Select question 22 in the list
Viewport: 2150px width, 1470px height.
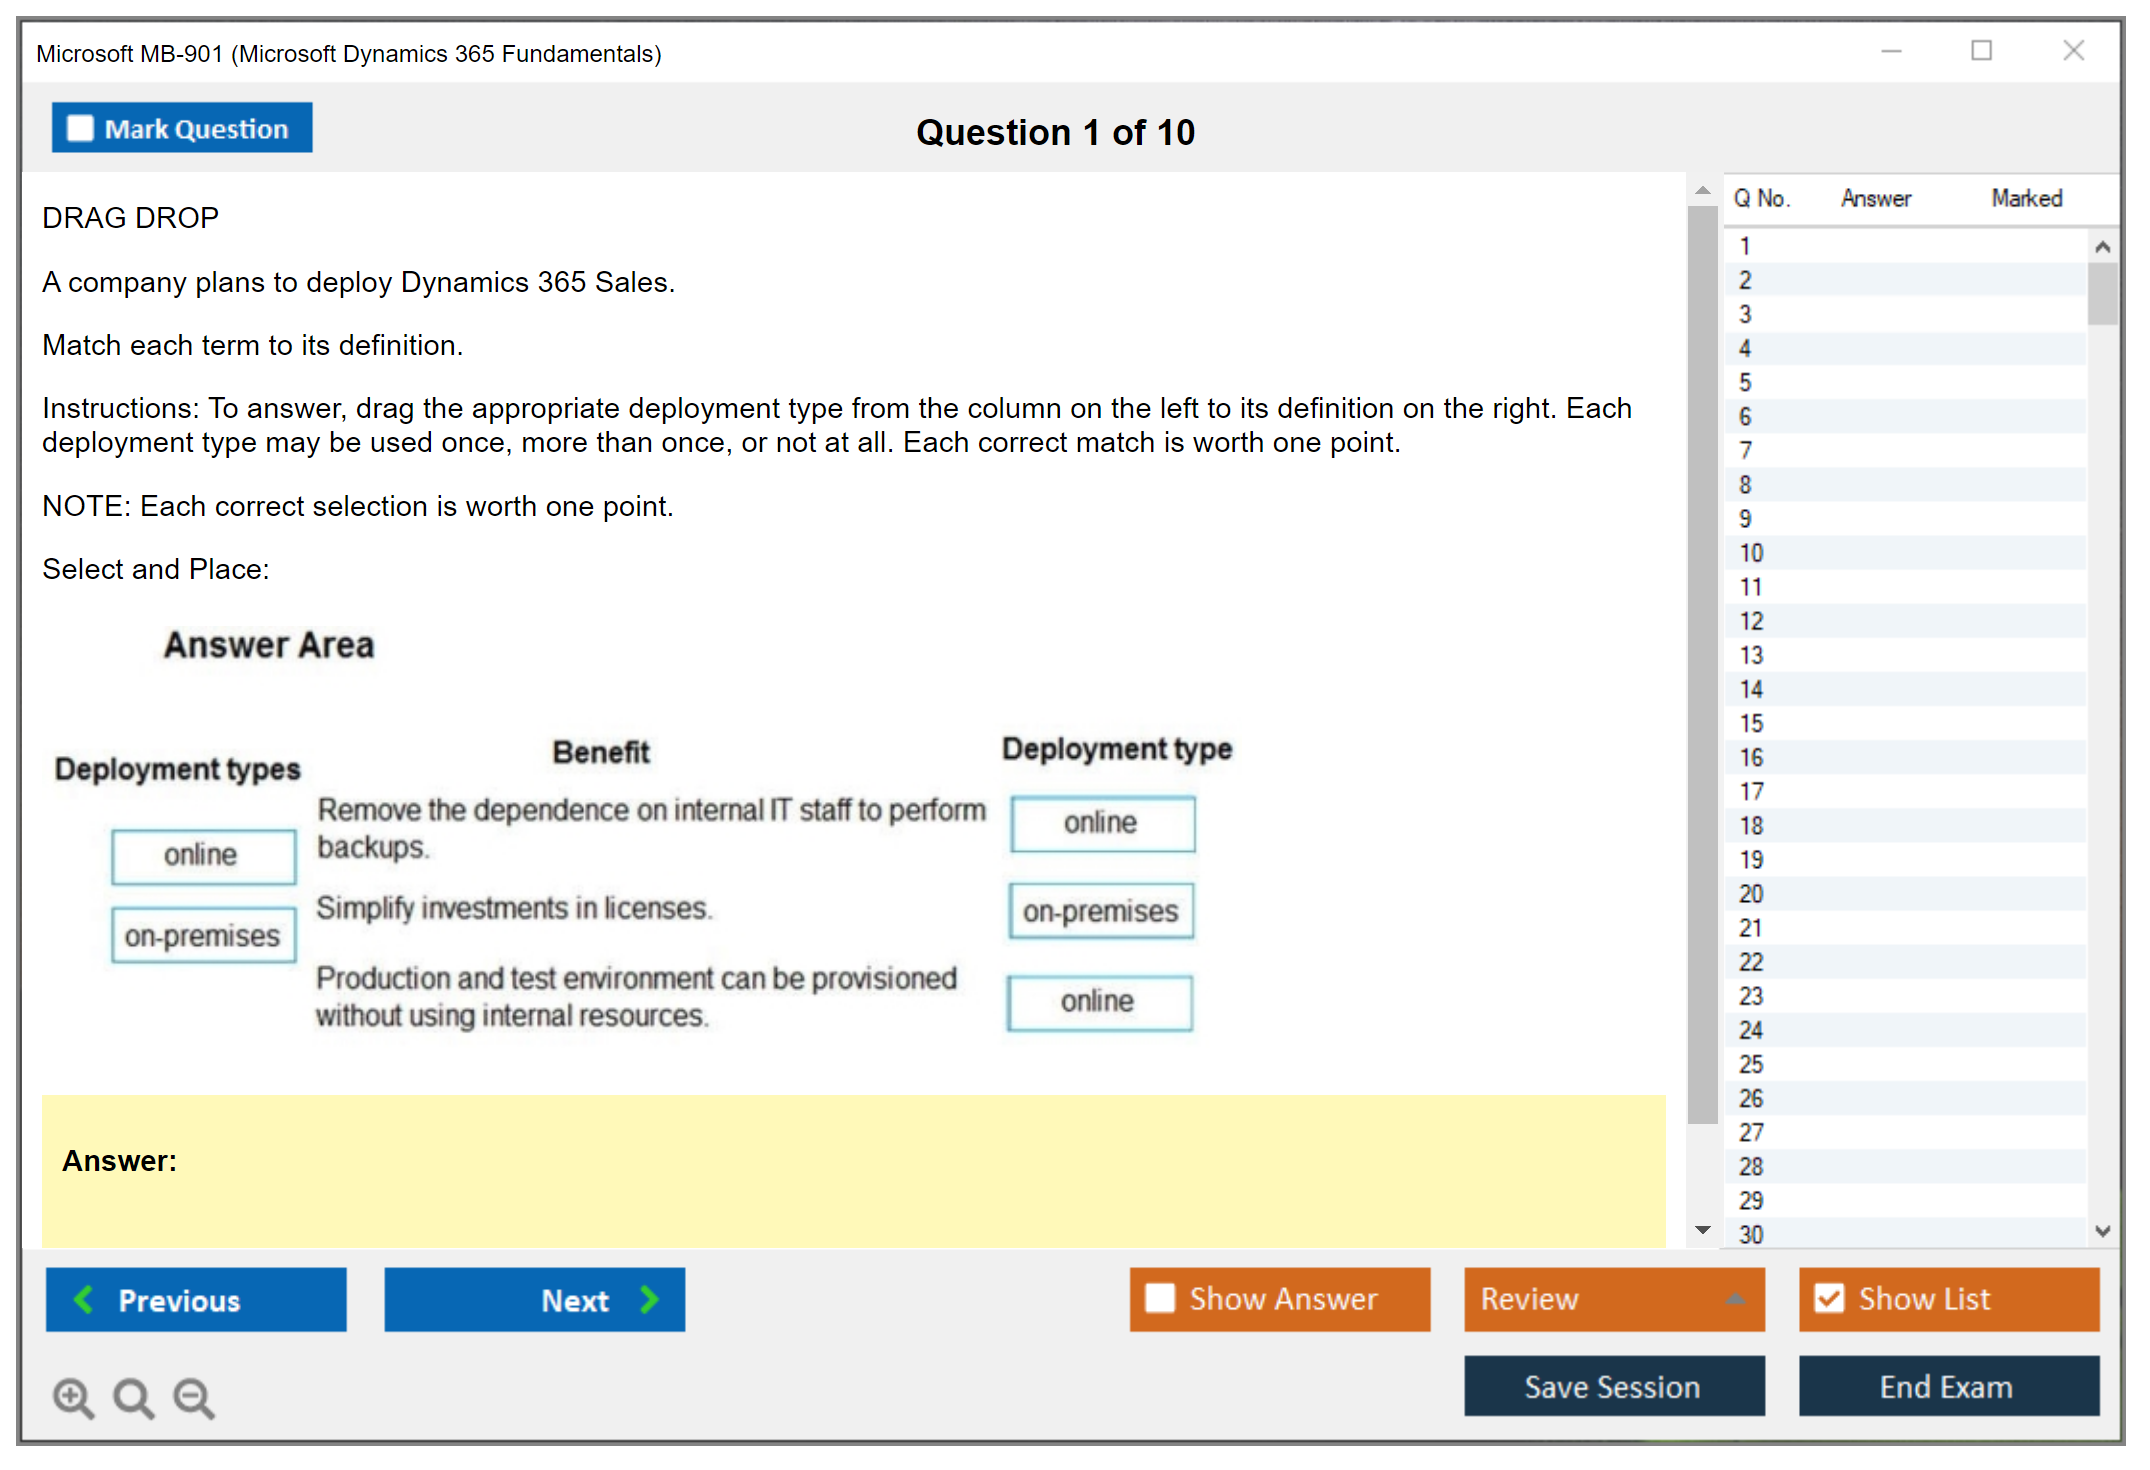coord(1751,962)
